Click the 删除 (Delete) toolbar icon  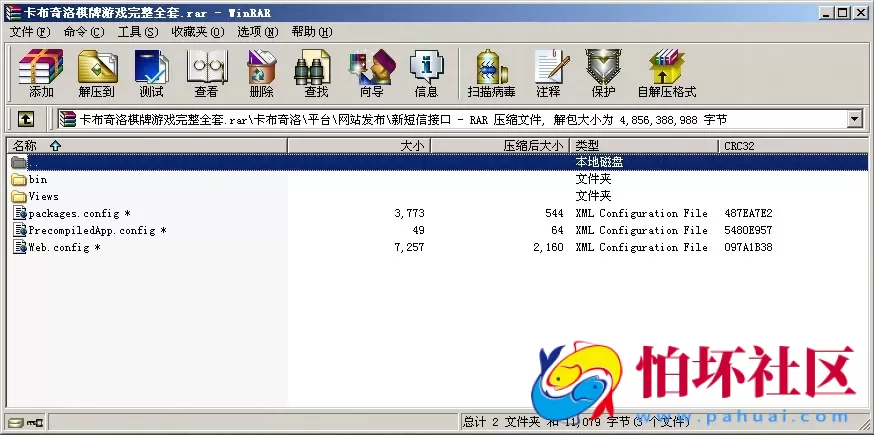[261, 73]
